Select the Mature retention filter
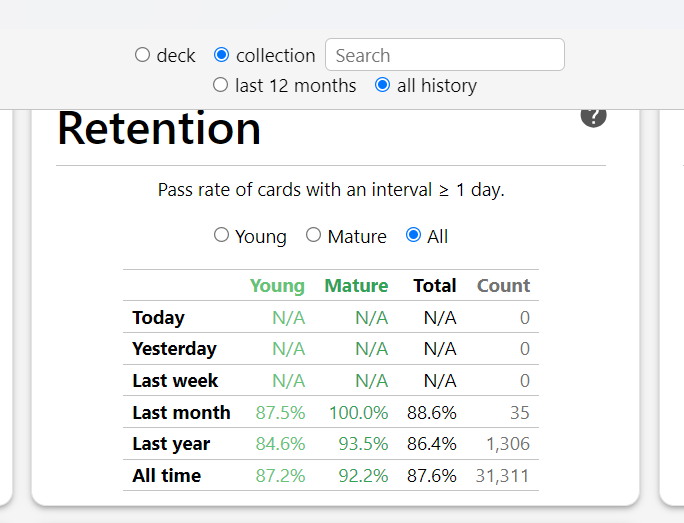 [x=313, y=235]
